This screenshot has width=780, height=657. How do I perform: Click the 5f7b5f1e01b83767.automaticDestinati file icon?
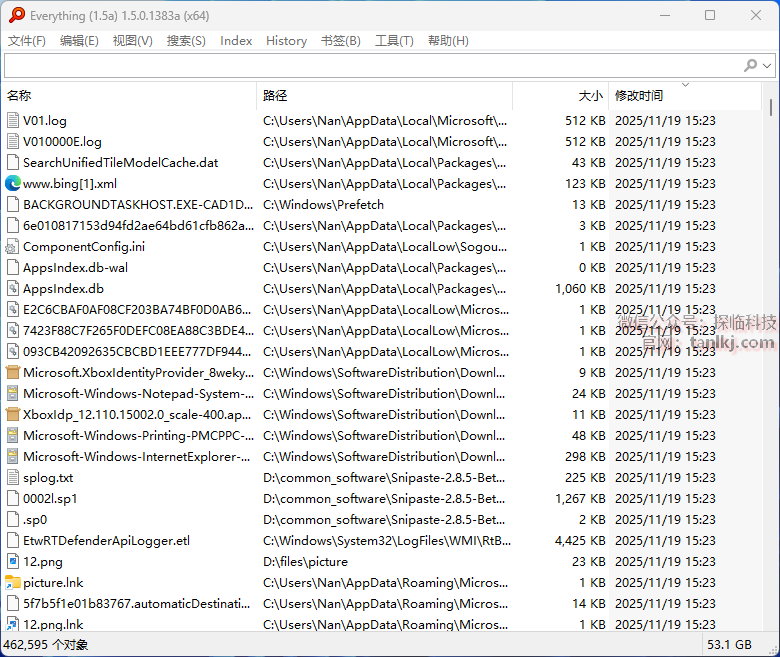pos(13,604)
